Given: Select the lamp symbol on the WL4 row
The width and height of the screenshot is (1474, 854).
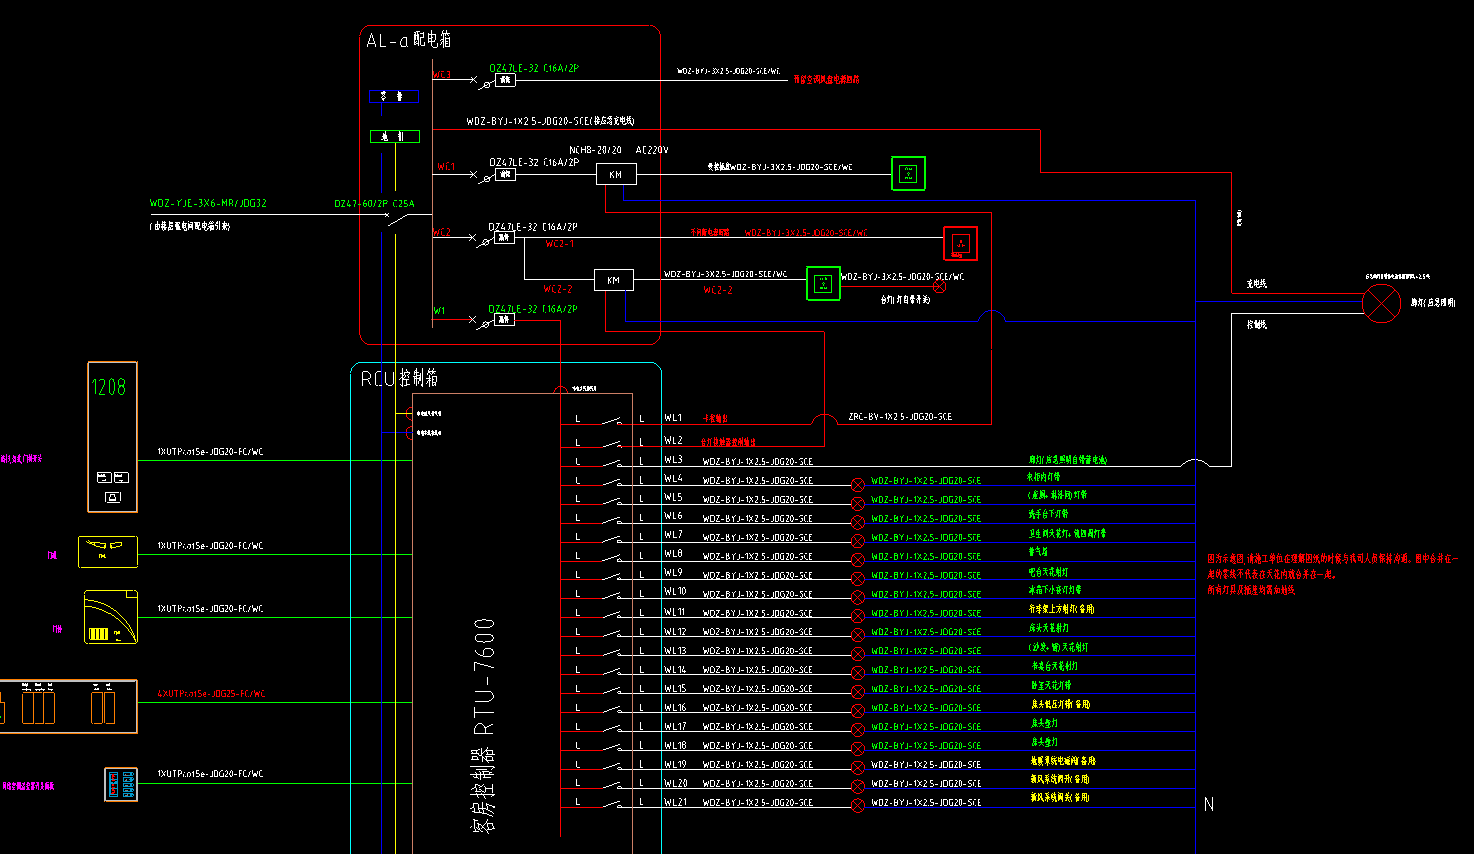Looking at the screenshot, I should [x=858, y=485].
